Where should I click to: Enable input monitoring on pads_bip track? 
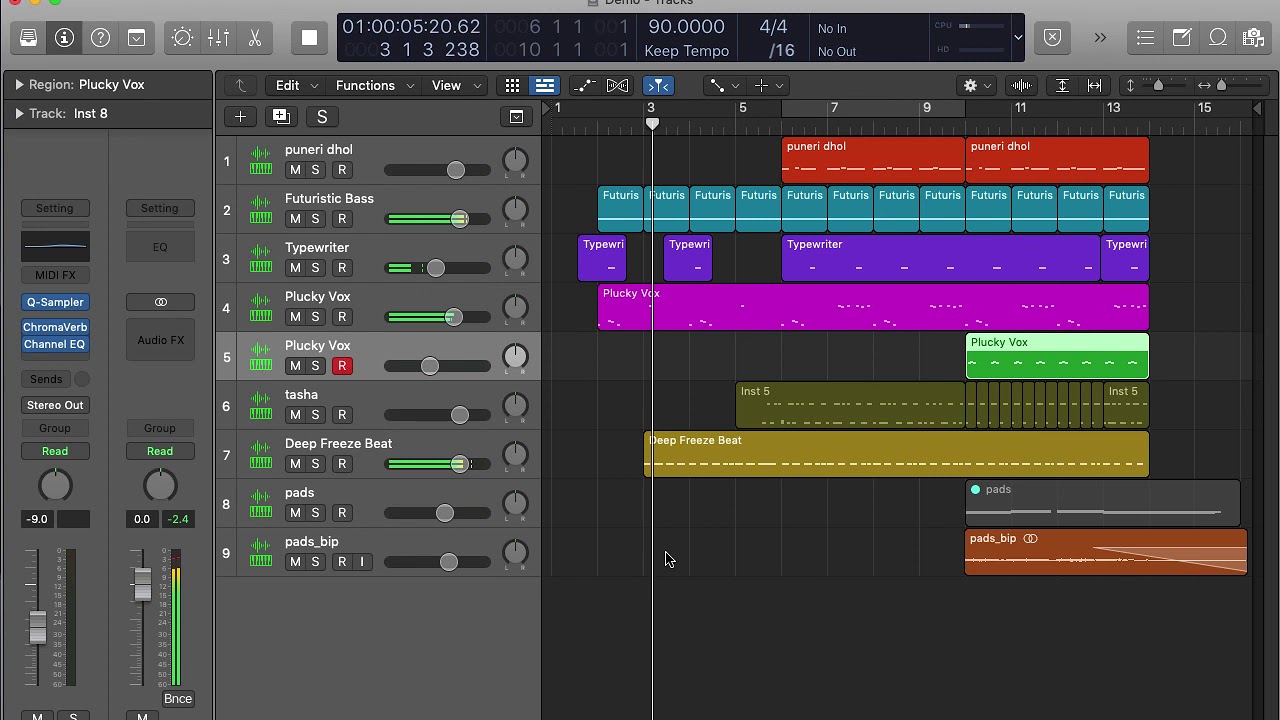click(x=362, y=562)
